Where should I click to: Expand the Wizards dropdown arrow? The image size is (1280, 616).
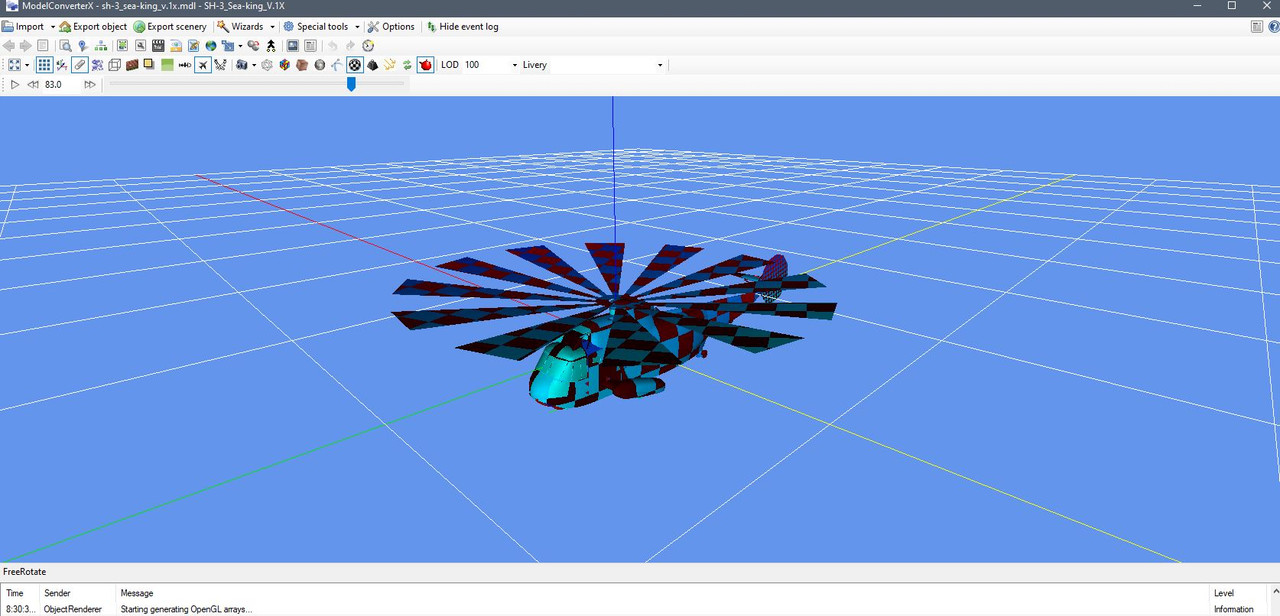(272, 27)
